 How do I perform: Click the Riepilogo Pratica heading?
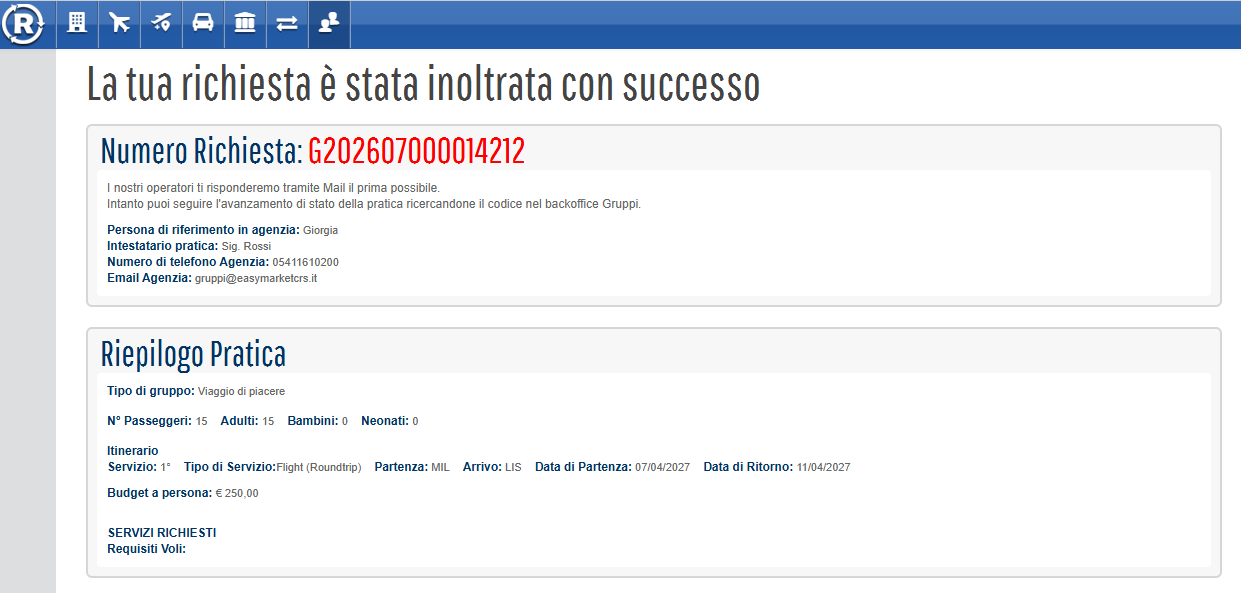(x=193, y=354)
